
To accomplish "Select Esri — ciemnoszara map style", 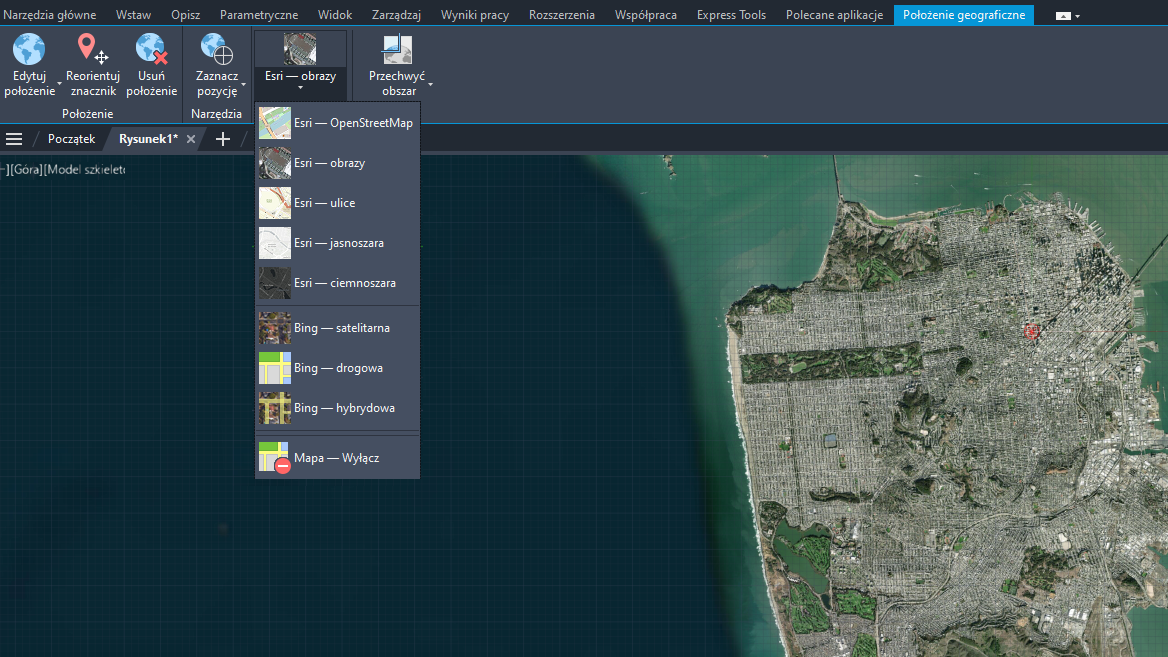I will click(x=337, y=283).
